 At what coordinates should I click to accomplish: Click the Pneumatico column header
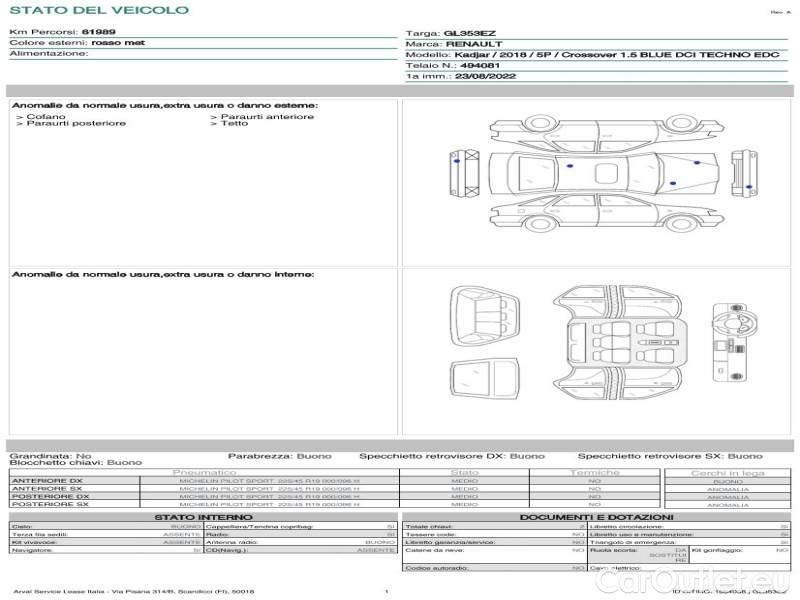[x=204, y=472]
